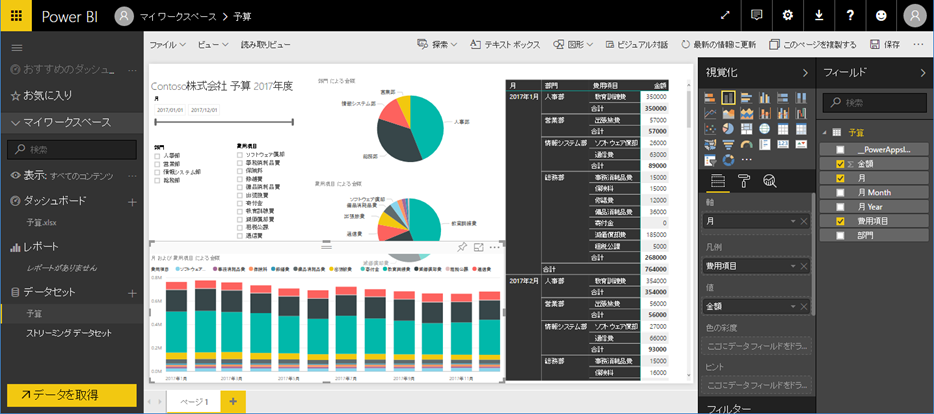Select the area chart visual

[727, 113]
